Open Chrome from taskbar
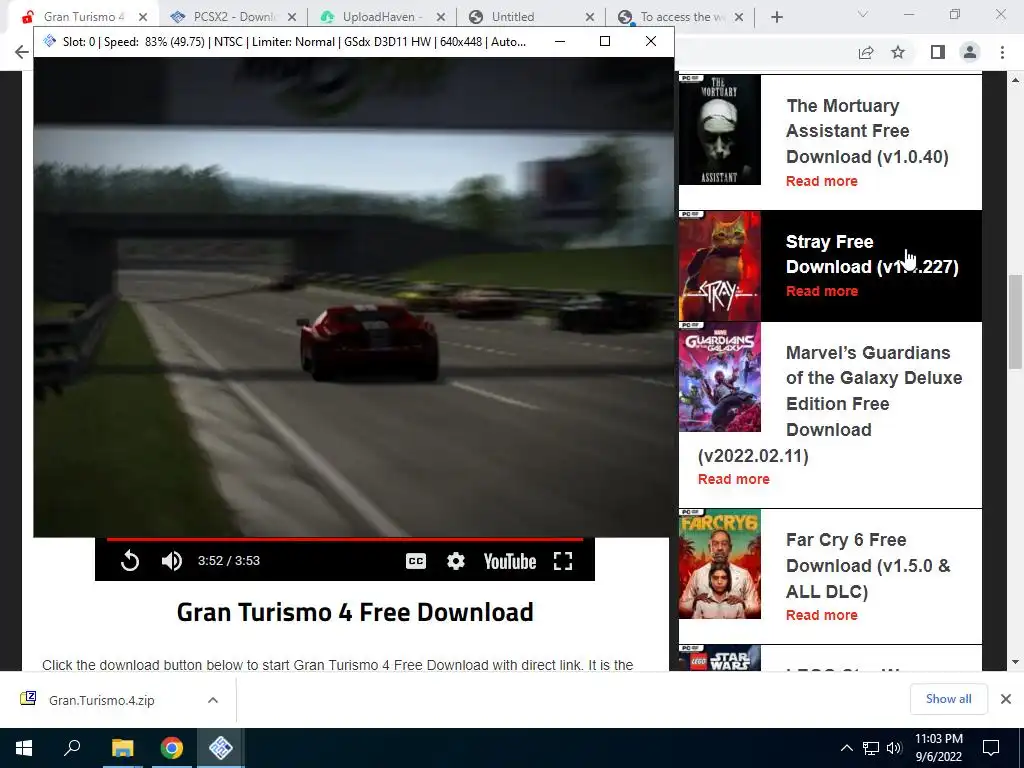This screenshot has width=1024, height=768. (172, 748)
